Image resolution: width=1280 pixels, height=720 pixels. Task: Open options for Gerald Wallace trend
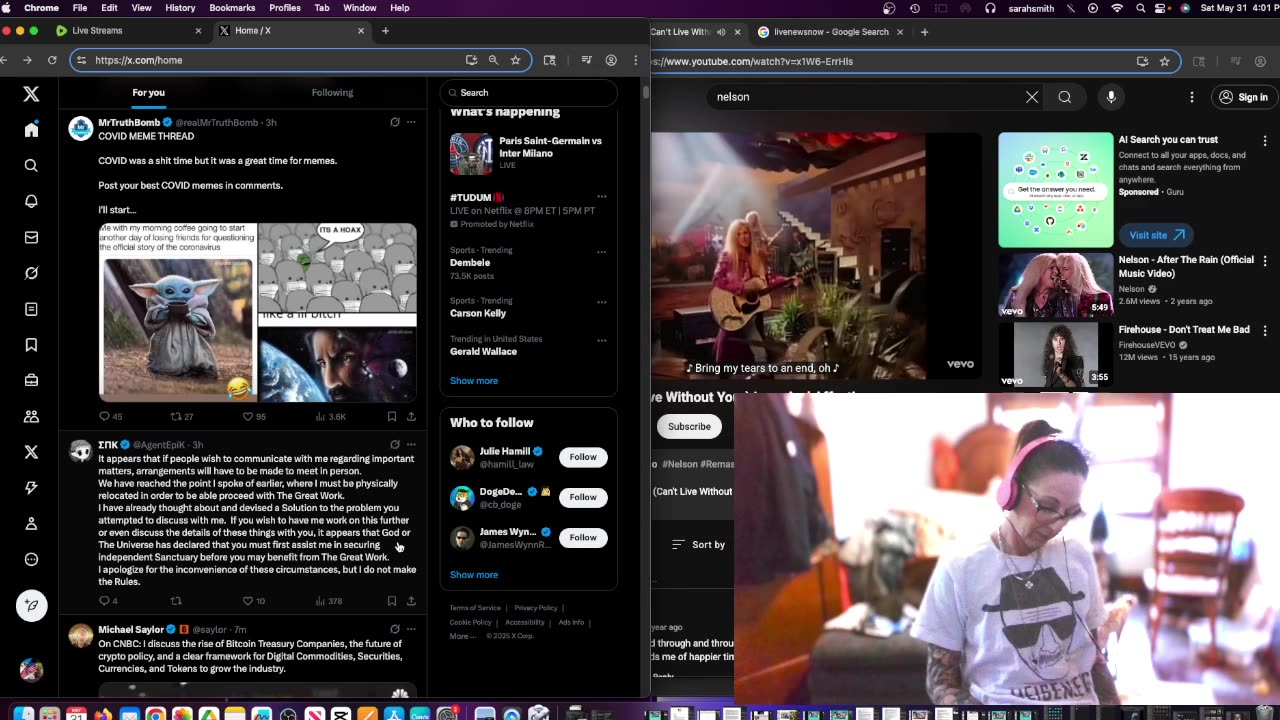601,339
